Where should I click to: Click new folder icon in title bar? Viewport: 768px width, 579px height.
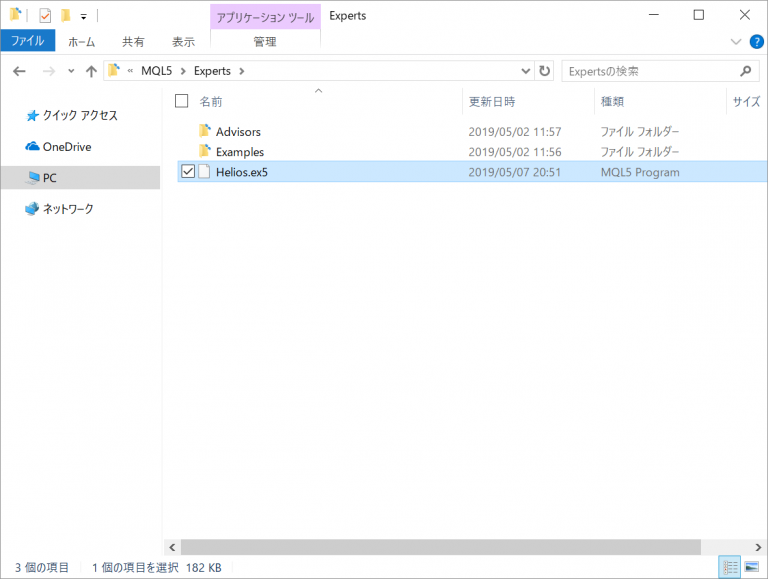[x=65, y=15]
